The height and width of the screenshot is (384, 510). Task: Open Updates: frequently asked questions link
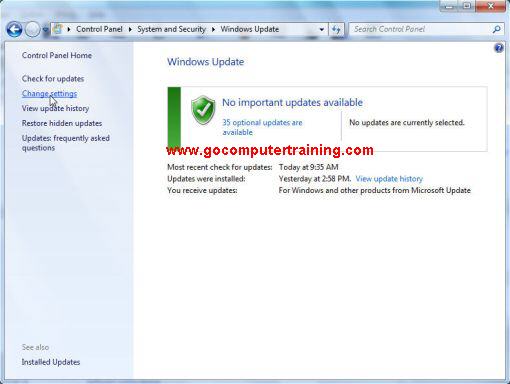tap(66, 143)
